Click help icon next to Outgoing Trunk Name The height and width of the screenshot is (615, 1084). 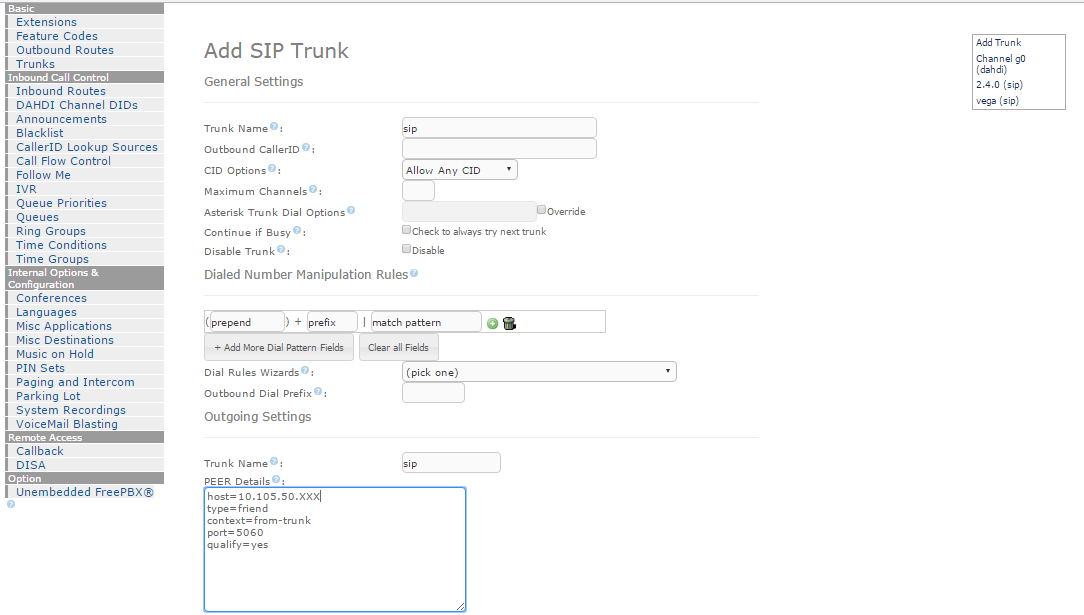point(274,462)
